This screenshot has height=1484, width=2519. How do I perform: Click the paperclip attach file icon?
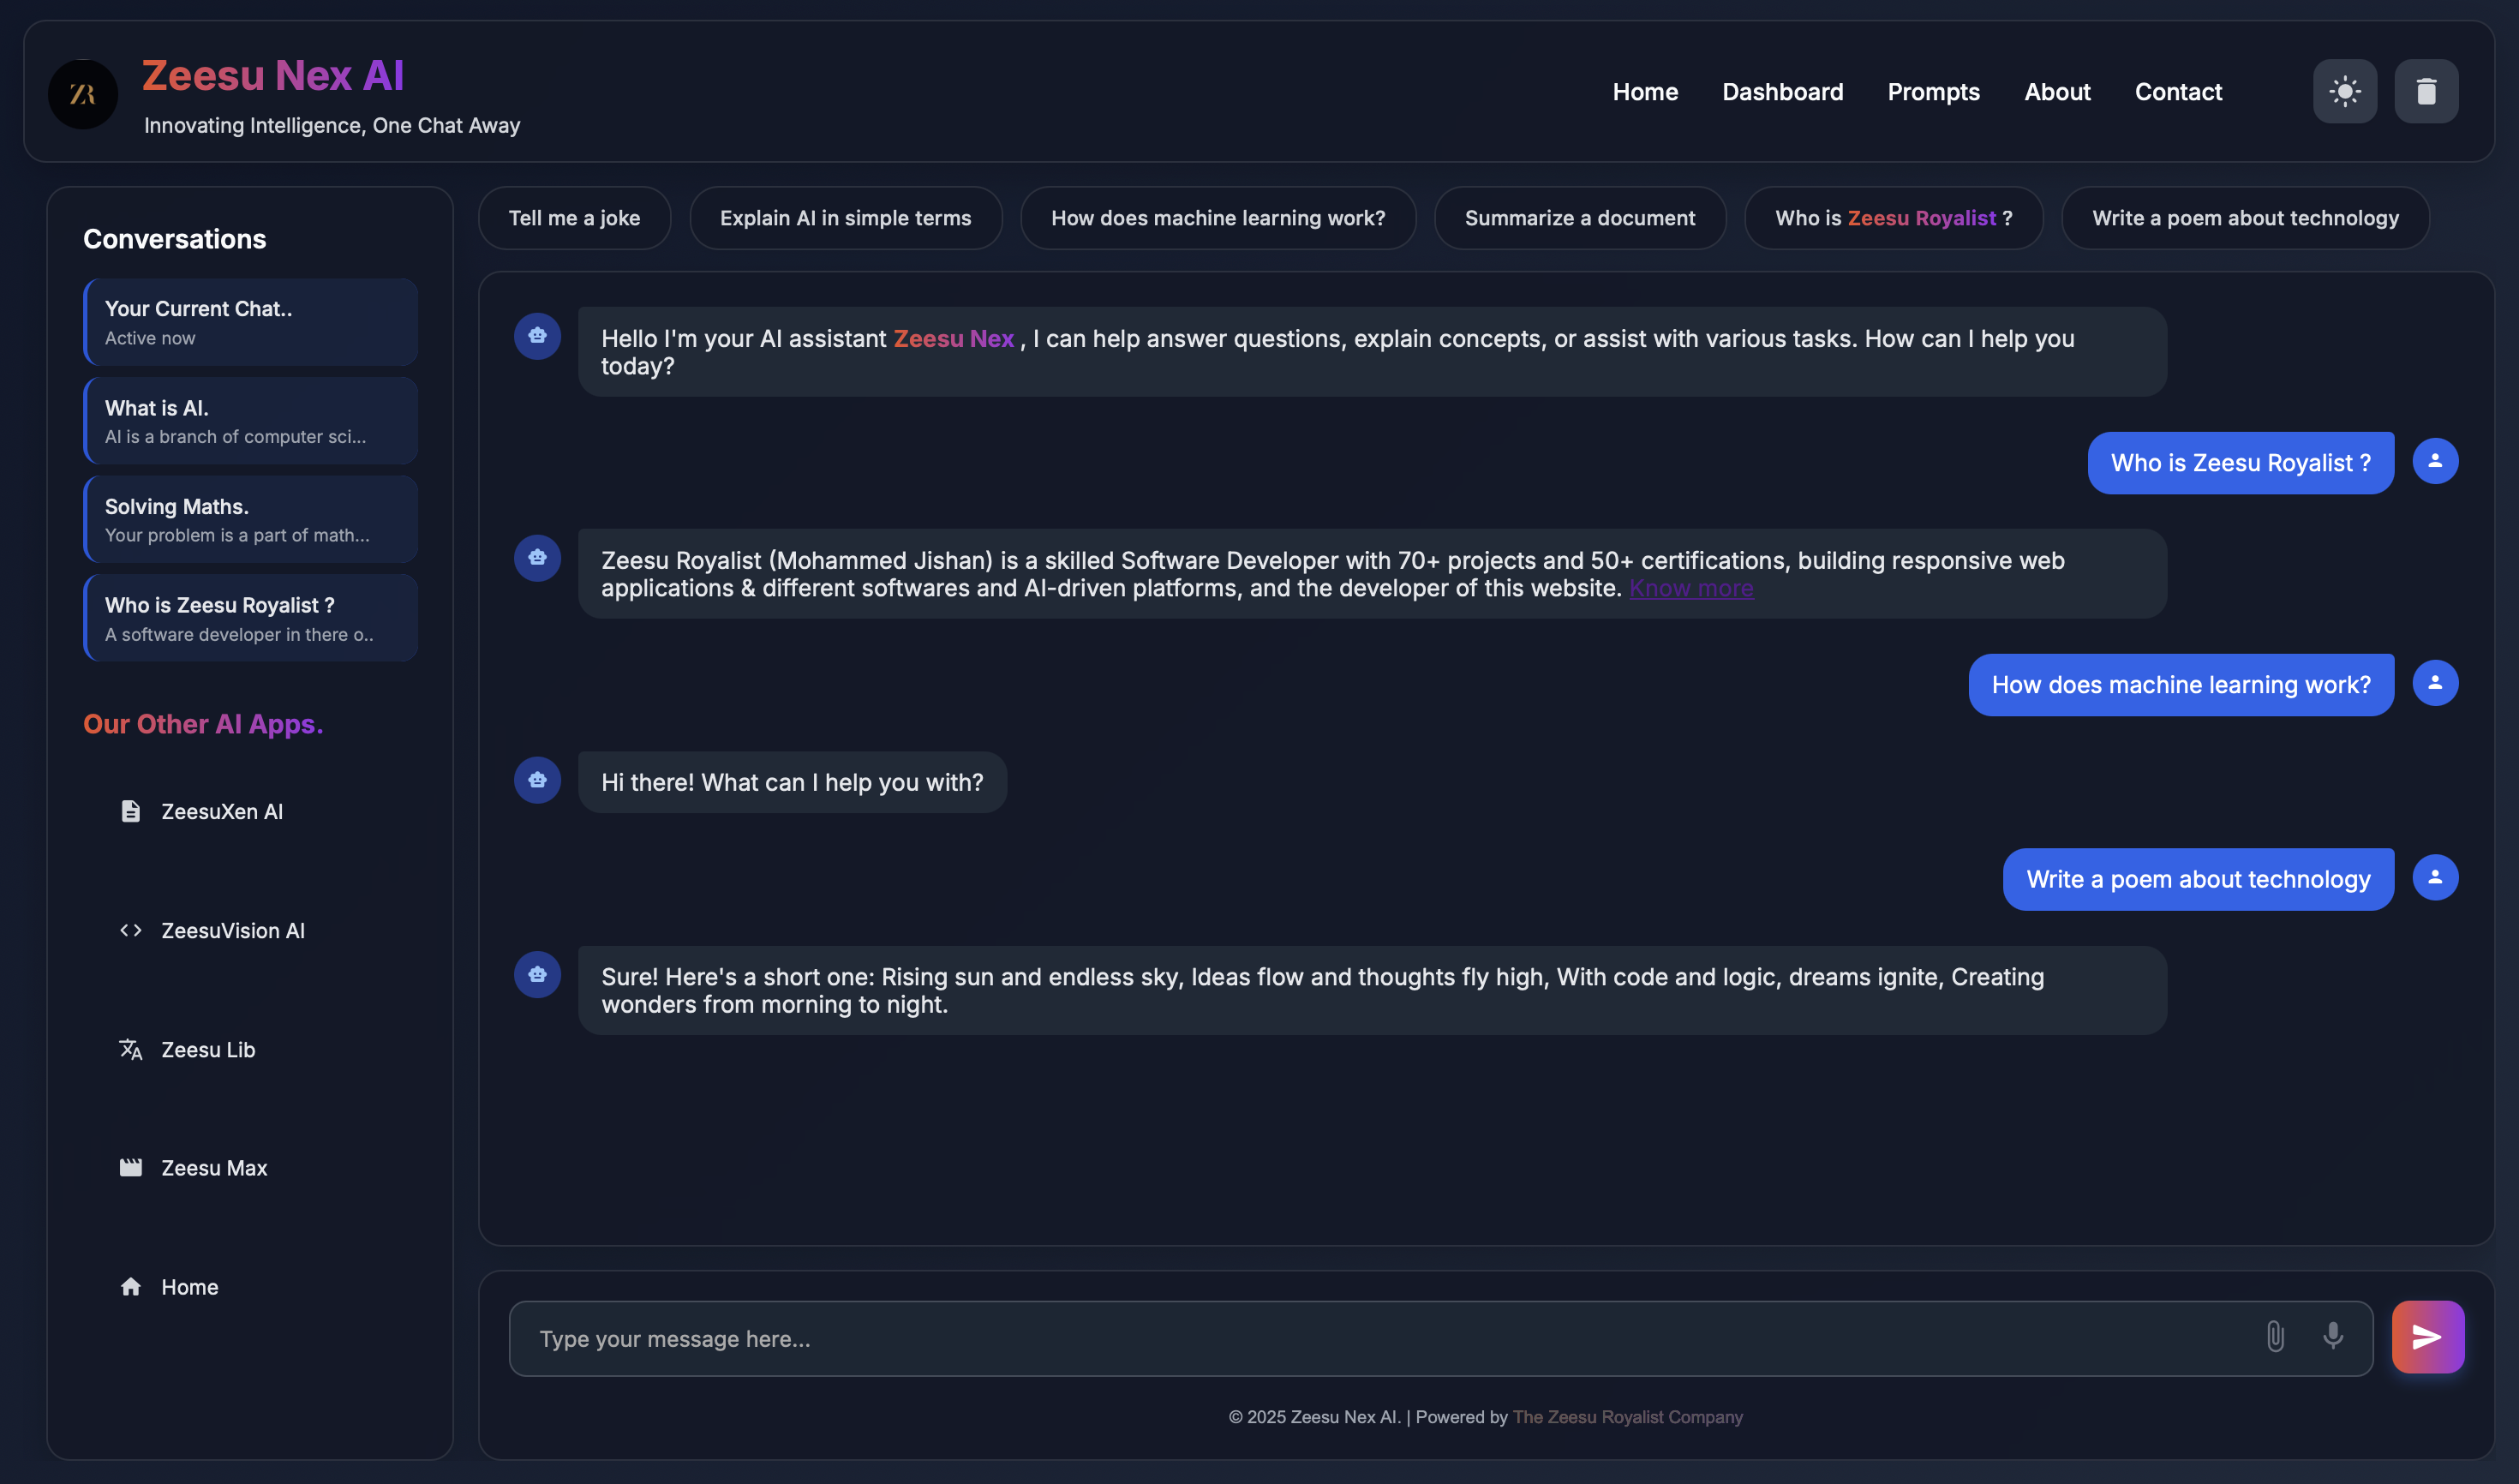2275,1337
